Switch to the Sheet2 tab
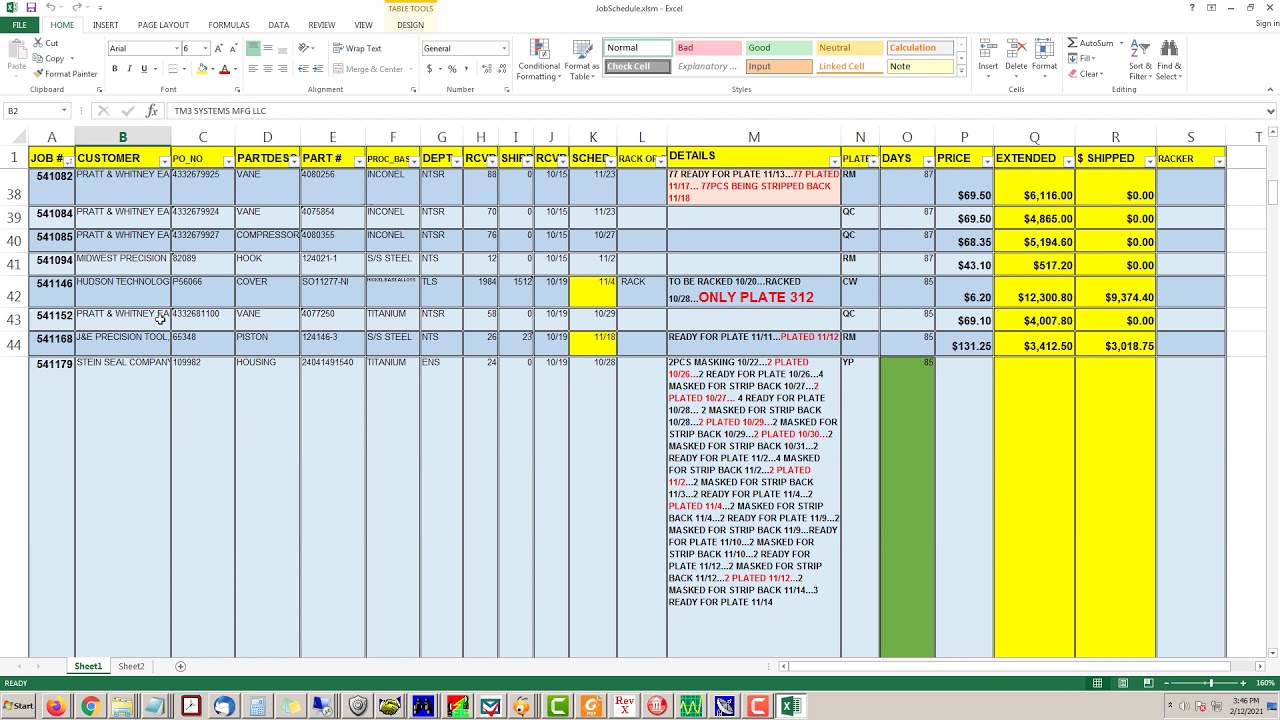The image size is (1280, 720). pos(131,666)
